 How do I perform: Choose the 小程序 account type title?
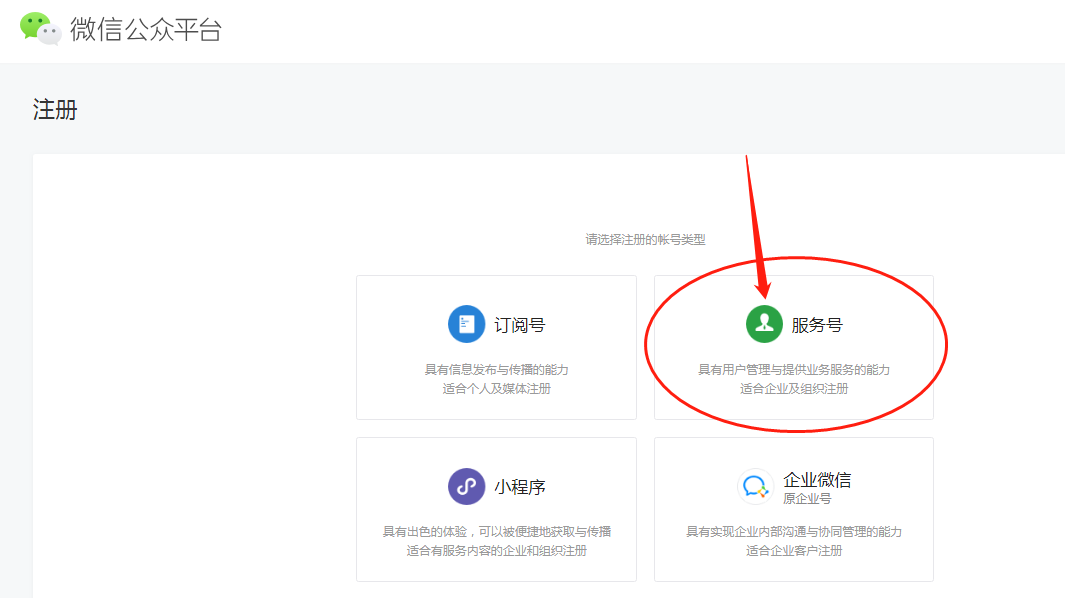point(520,487)
